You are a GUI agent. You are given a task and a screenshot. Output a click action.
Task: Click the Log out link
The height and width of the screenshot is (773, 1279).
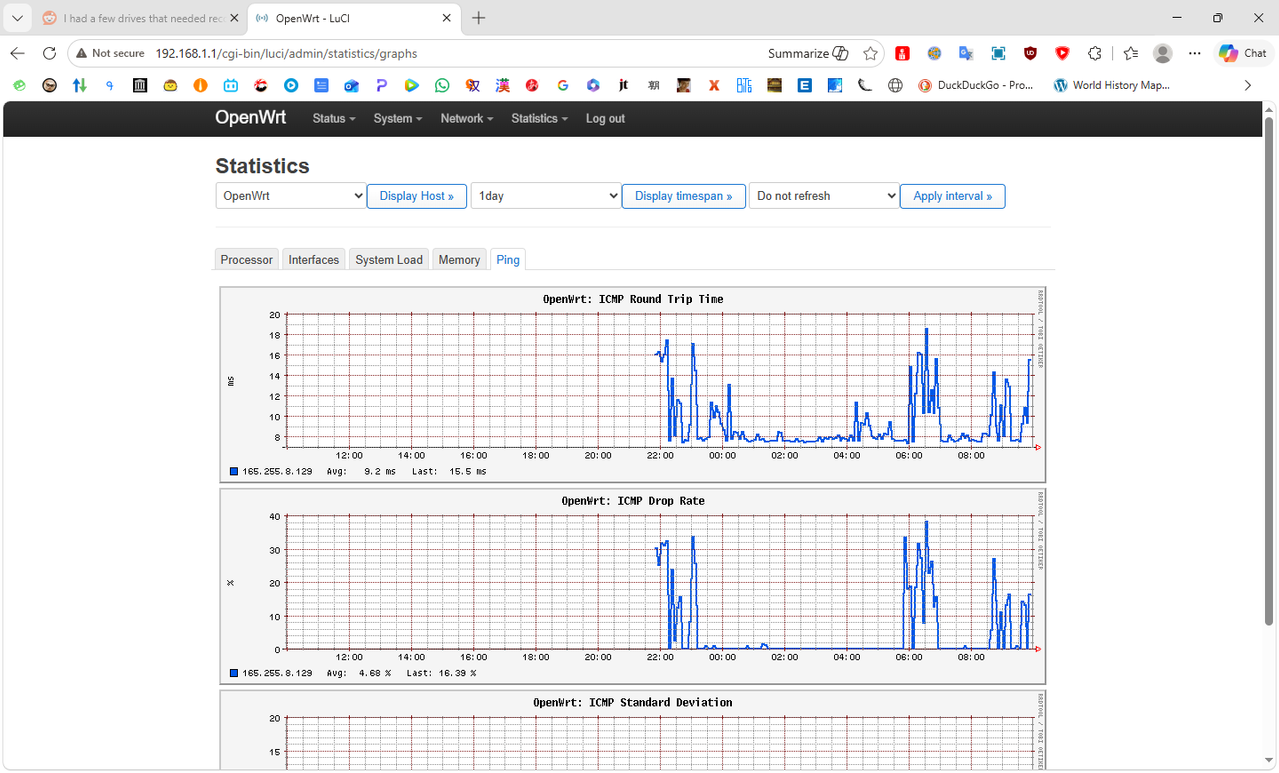605,118
